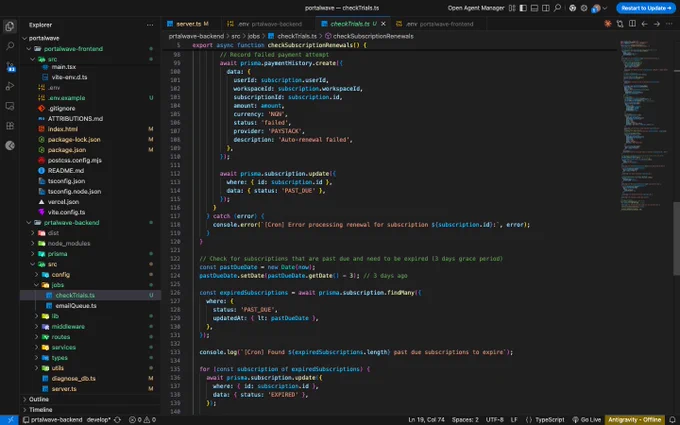Click the open changes icon in editor toolbar
Screen dimensions: 680x425
pyautogui.click(x=620, y=24)
